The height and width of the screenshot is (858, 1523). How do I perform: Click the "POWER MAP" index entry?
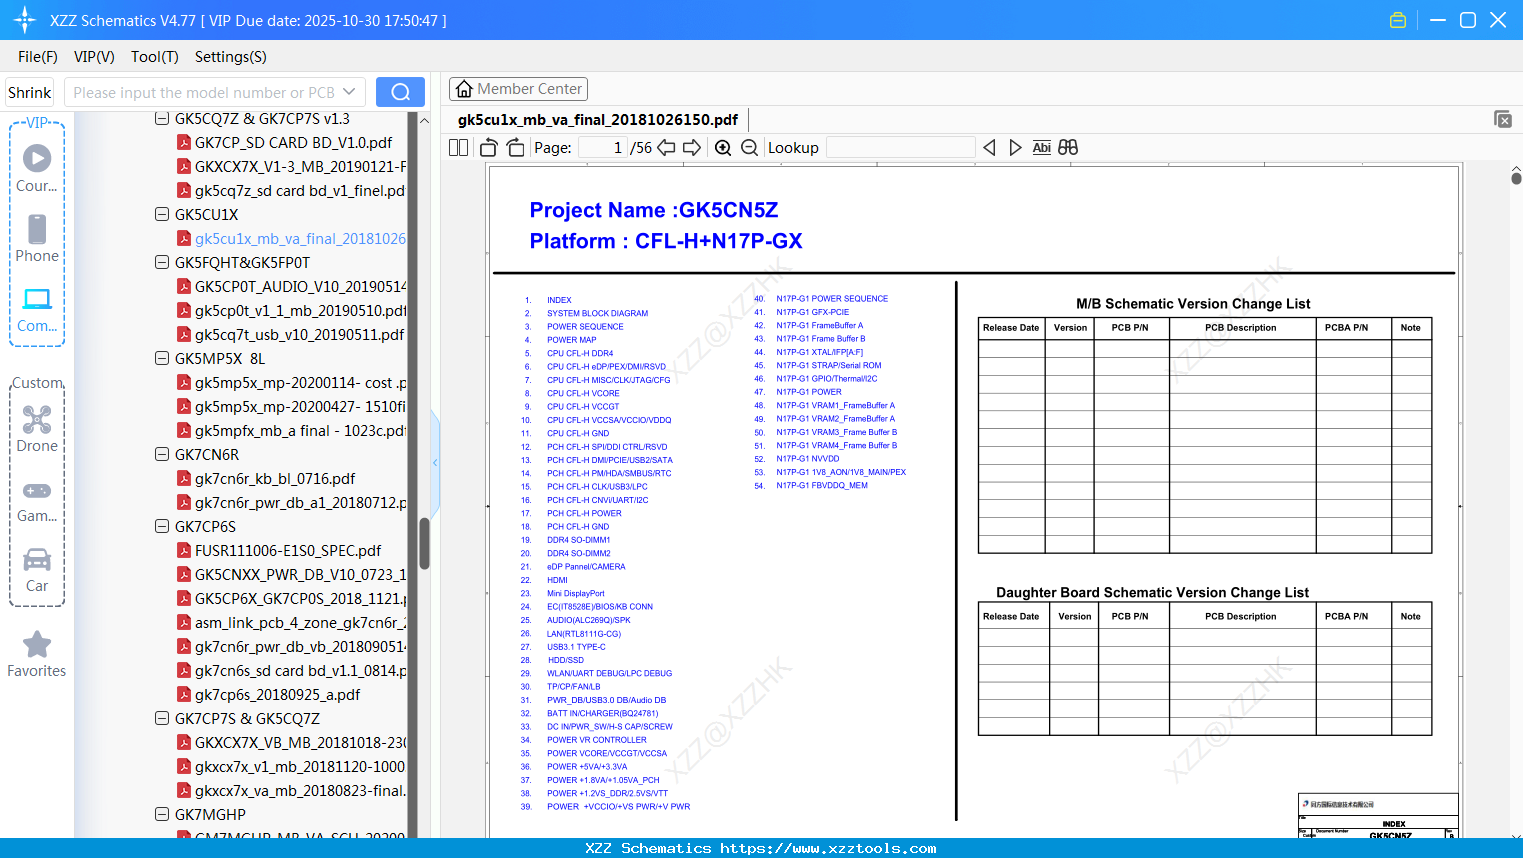[x=571, y=340]
